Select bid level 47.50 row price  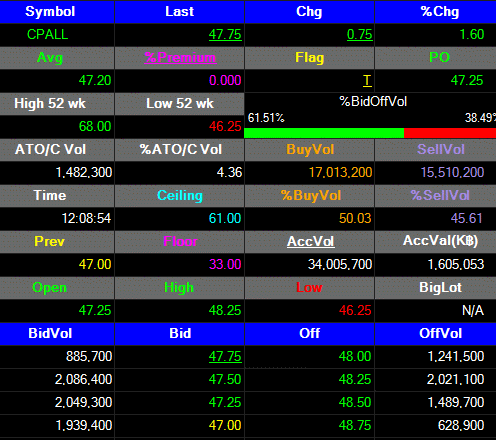[225, 379]
